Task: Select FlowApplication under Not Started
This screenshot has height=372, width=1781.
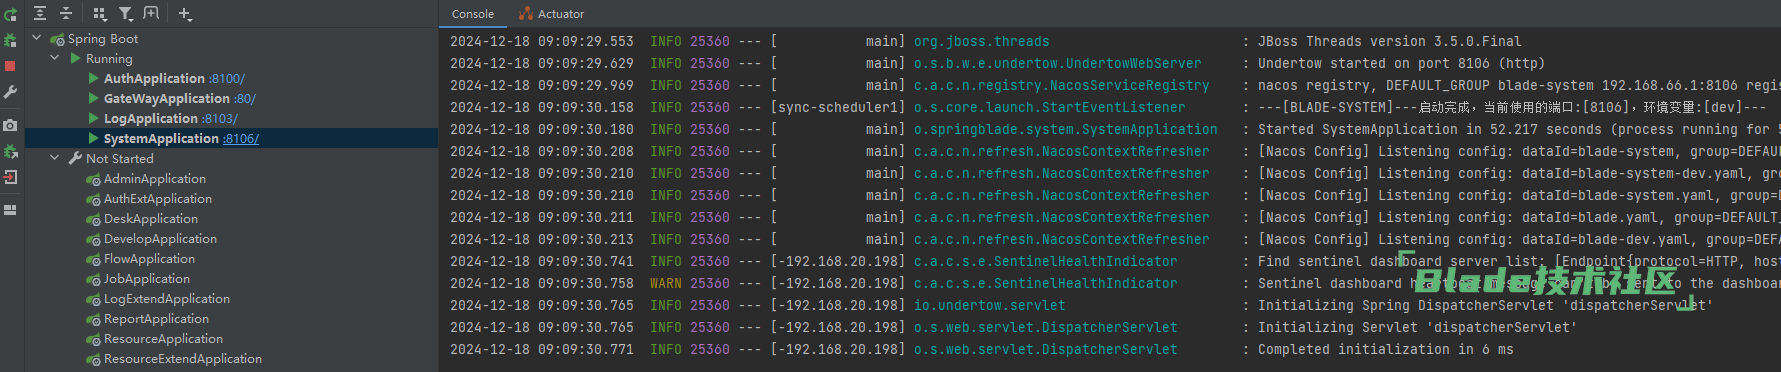Action: pyautogui.click(x=150, y=258)
